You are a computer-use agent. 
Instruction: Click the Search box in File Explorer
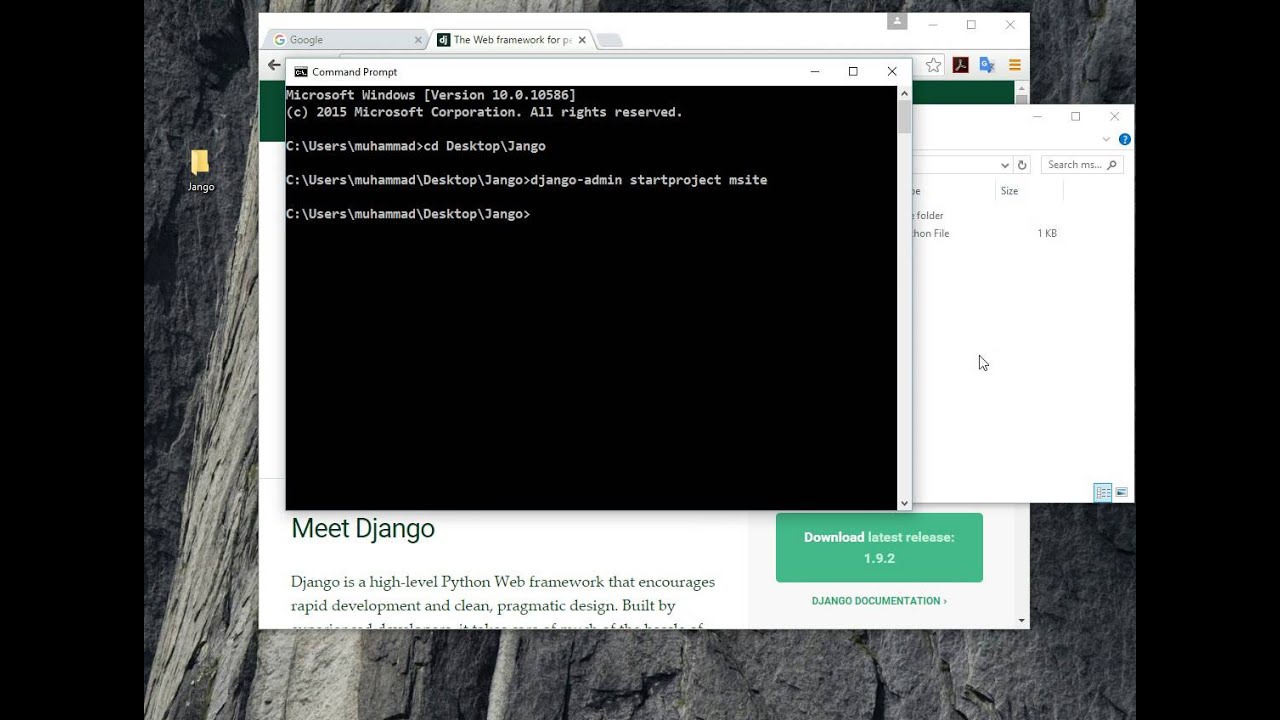pos(1082,165)
